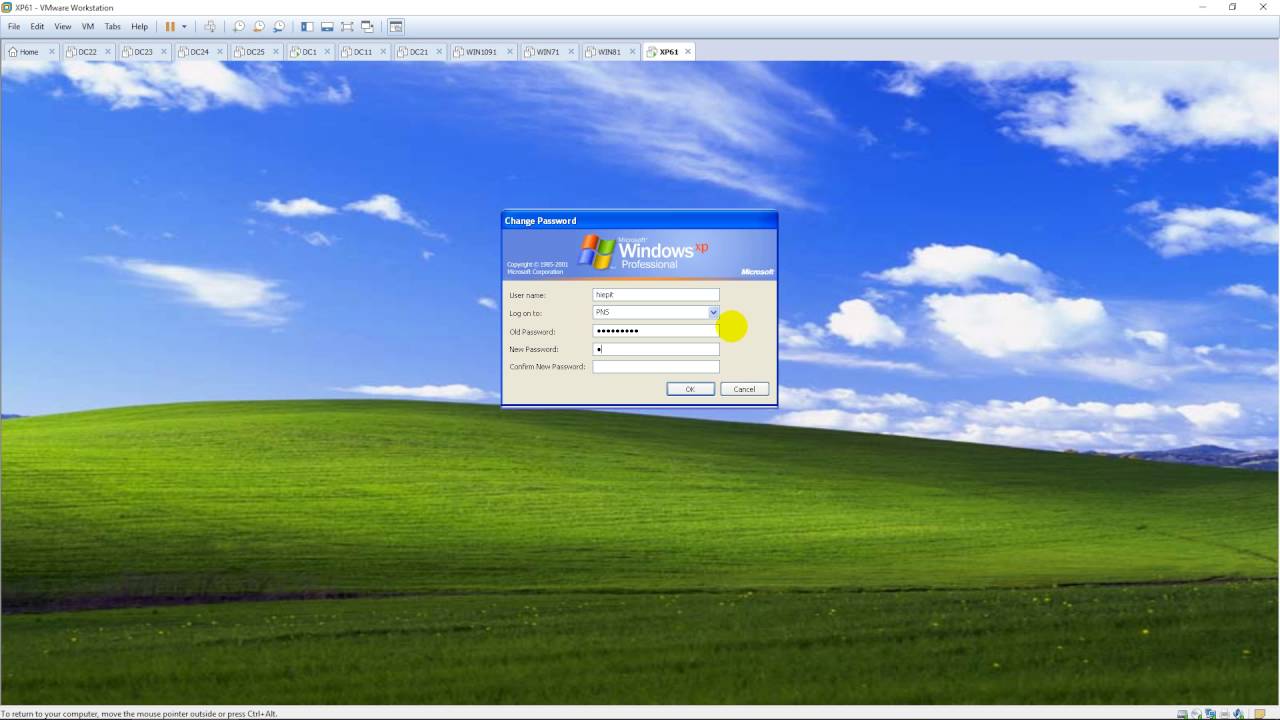Viewport: 1280px width, 720px height.
Task: Close the DC21 tab
Action: pyautogui.click(x=439, y=52)
